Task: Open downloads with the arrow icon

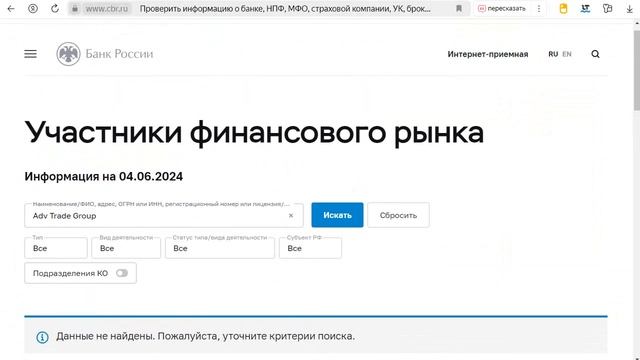Action: pos(629,9)
